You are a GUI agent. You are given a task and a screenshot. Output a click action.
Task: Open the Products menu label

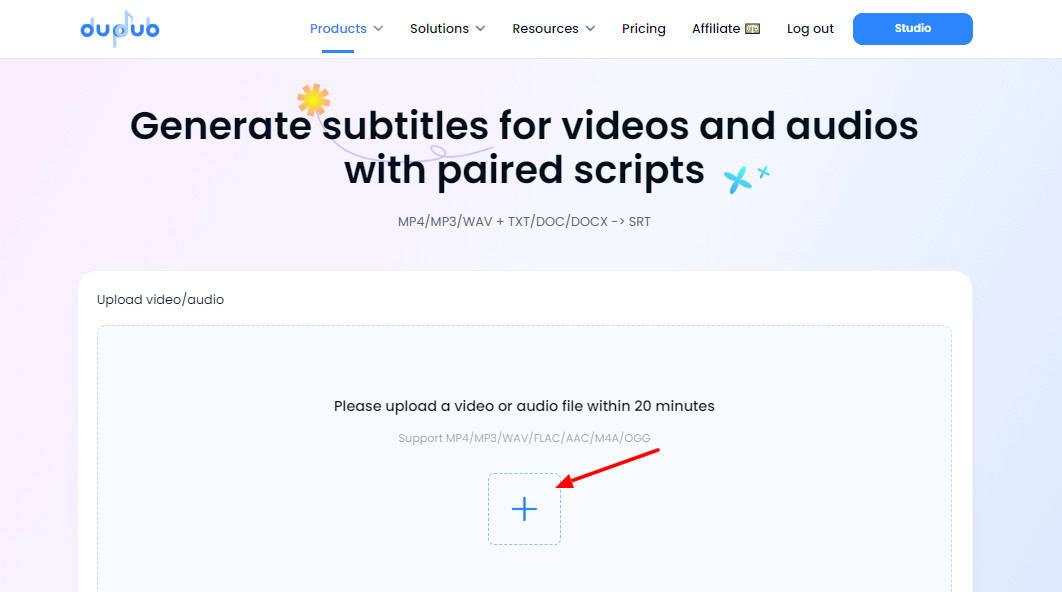click(338, 28)
